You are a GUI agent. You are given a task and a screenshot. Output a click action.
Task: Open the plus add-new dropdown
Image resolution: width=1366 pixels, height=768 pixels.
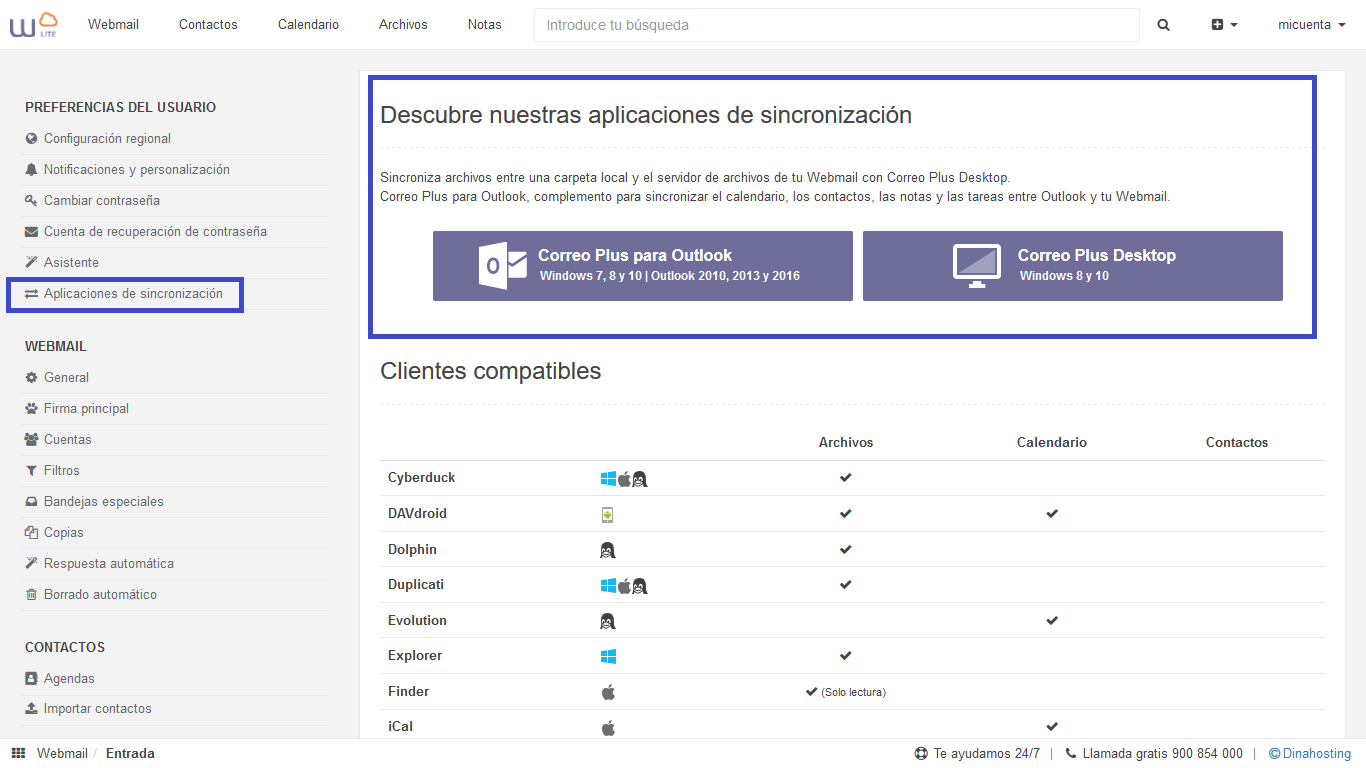(x=1225, y=25)
